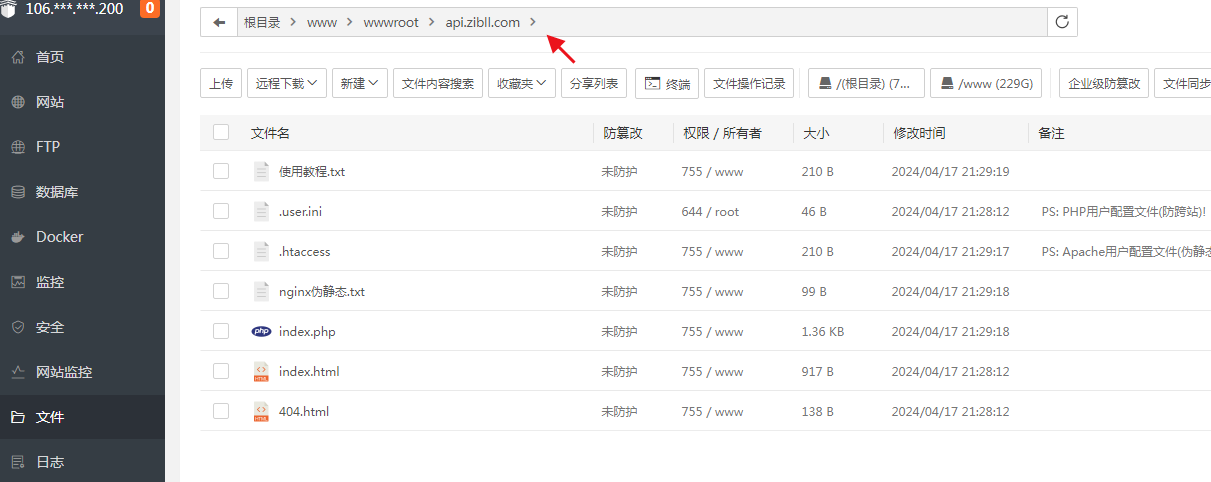1211x482 pixels.
Task: Check the box for .htaccess
Action: [x=221, y=251]
